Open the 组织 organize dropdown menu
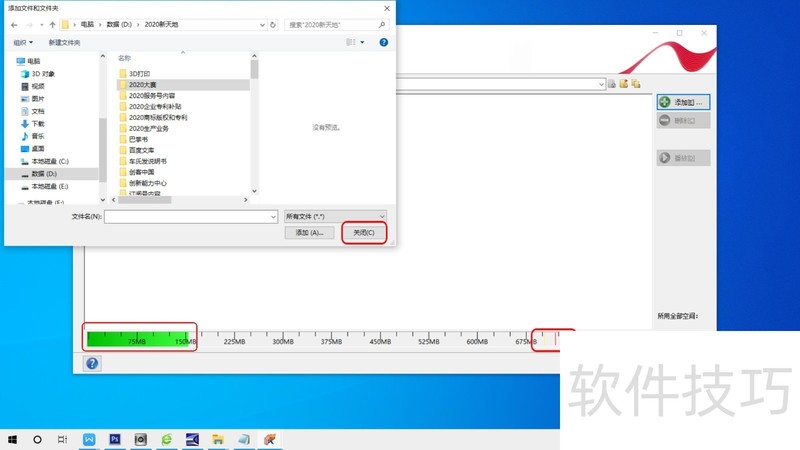 pyautogui.click(x=23, y=42)
